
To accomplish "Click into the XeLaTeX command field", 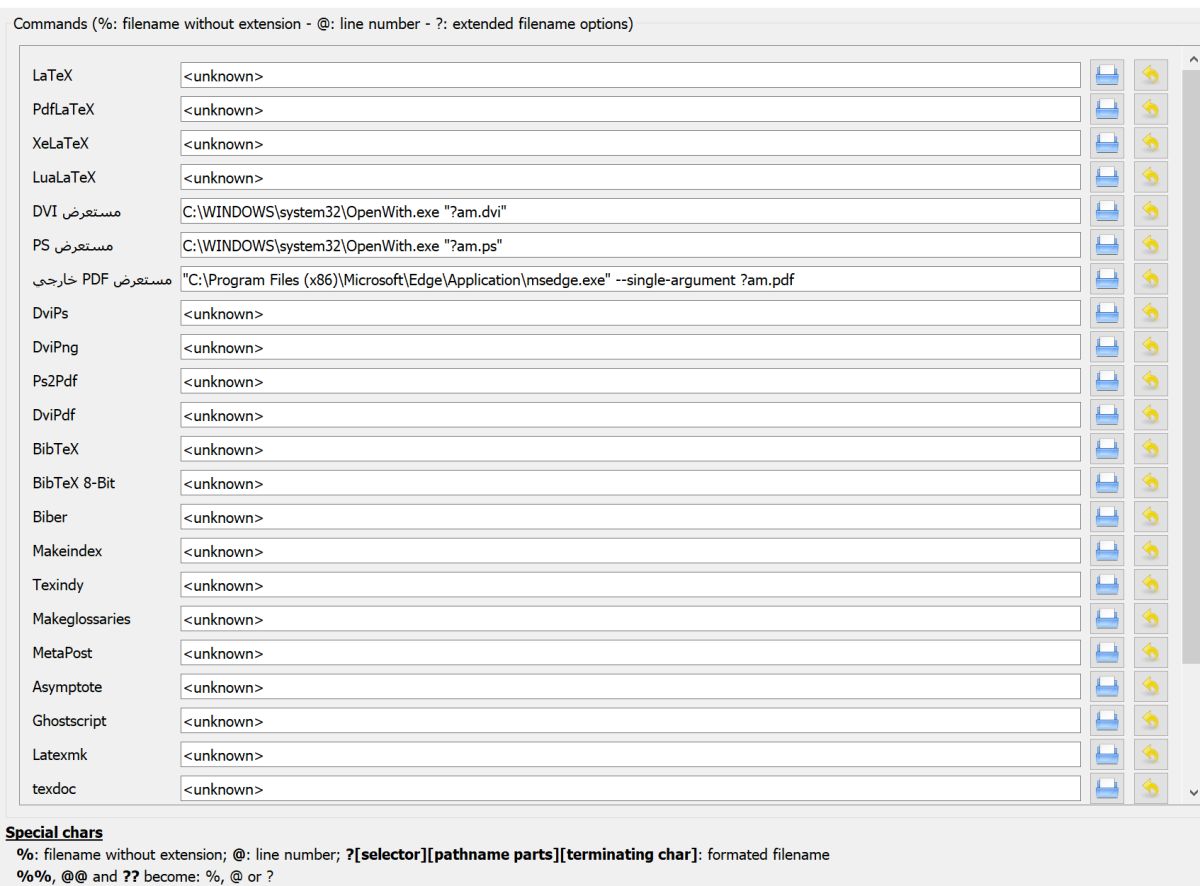I will pos(631,143).
